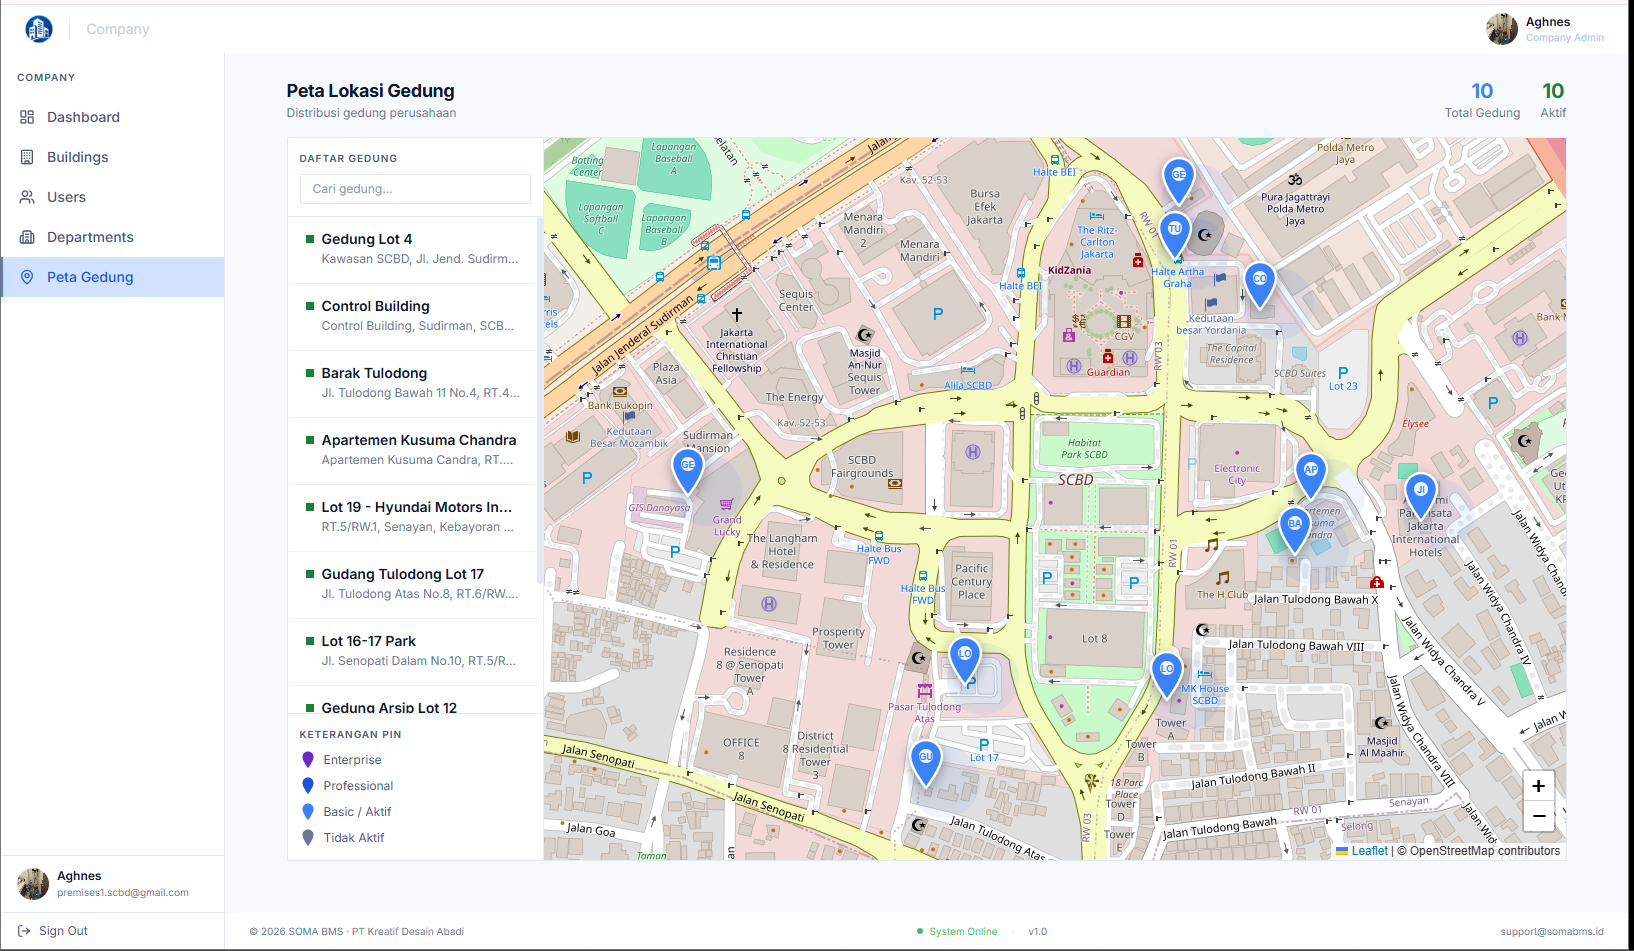Pick Apartemen Kusuma Chandra in the list
Image resolution: width=1634 pixels, height=951 pixels.
413,451
